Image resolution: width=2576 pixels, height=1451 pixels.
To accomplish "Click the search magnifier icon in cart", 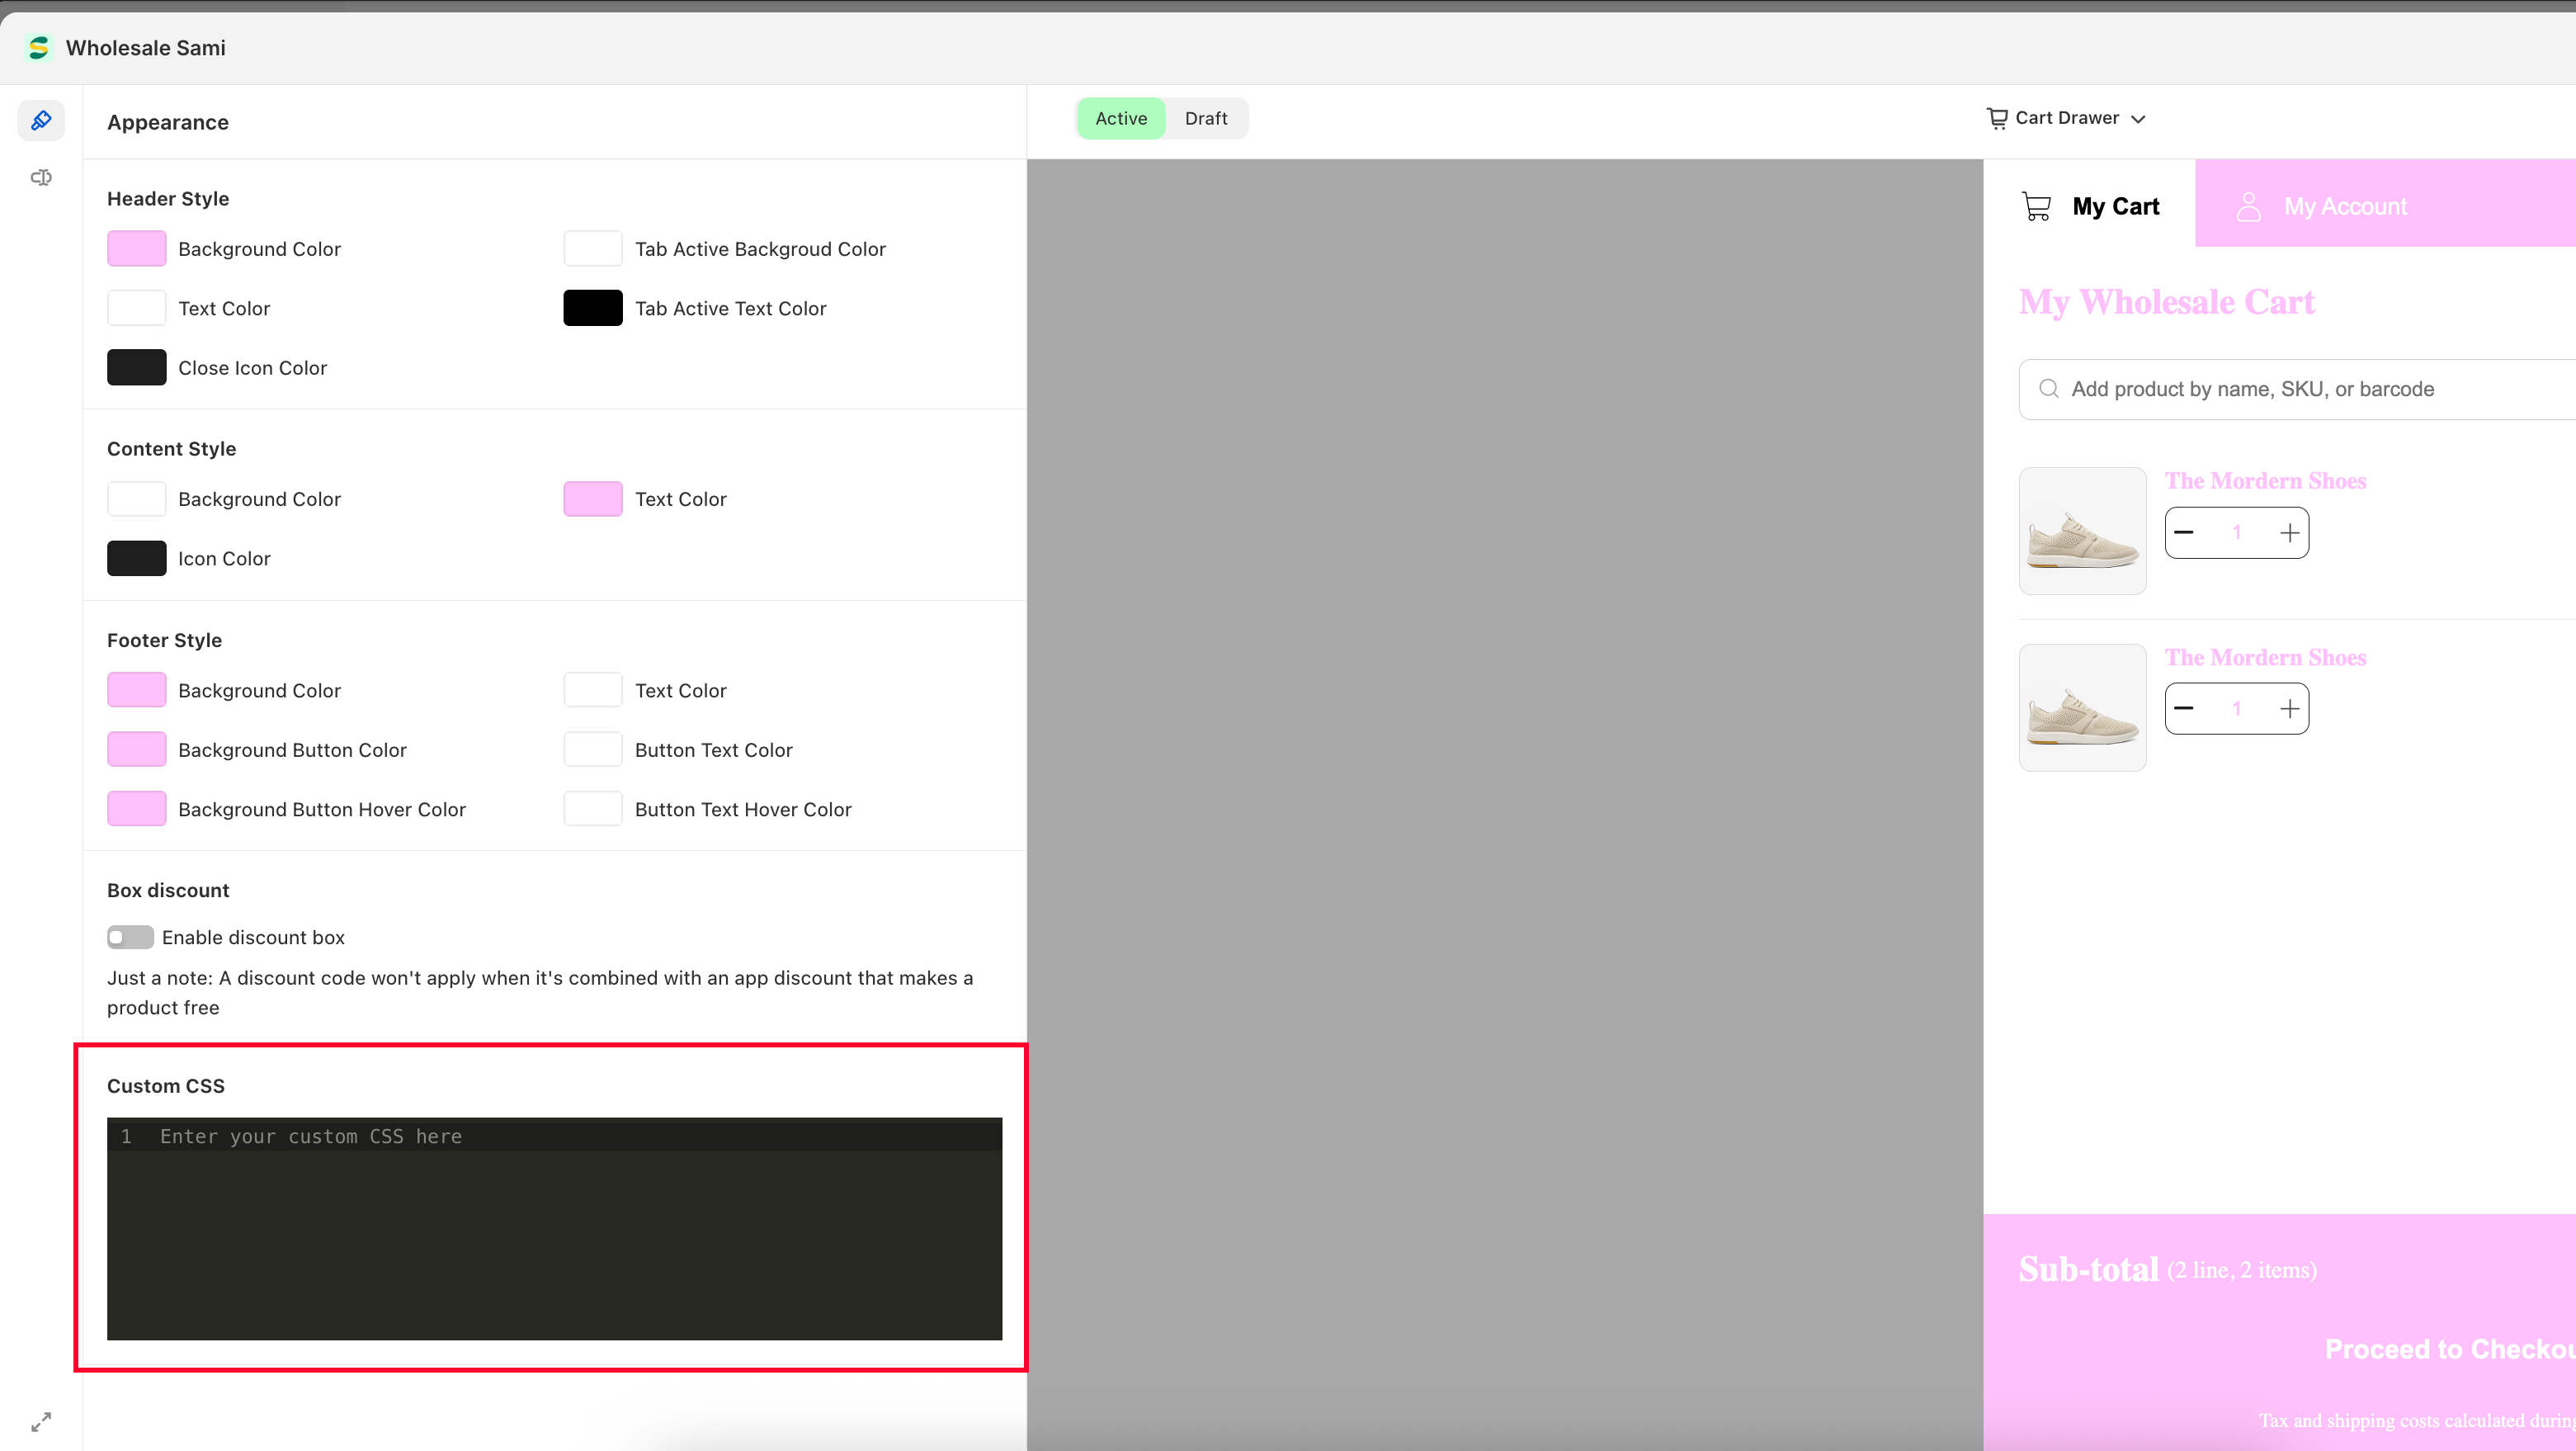I will [x=2048, y=389].
